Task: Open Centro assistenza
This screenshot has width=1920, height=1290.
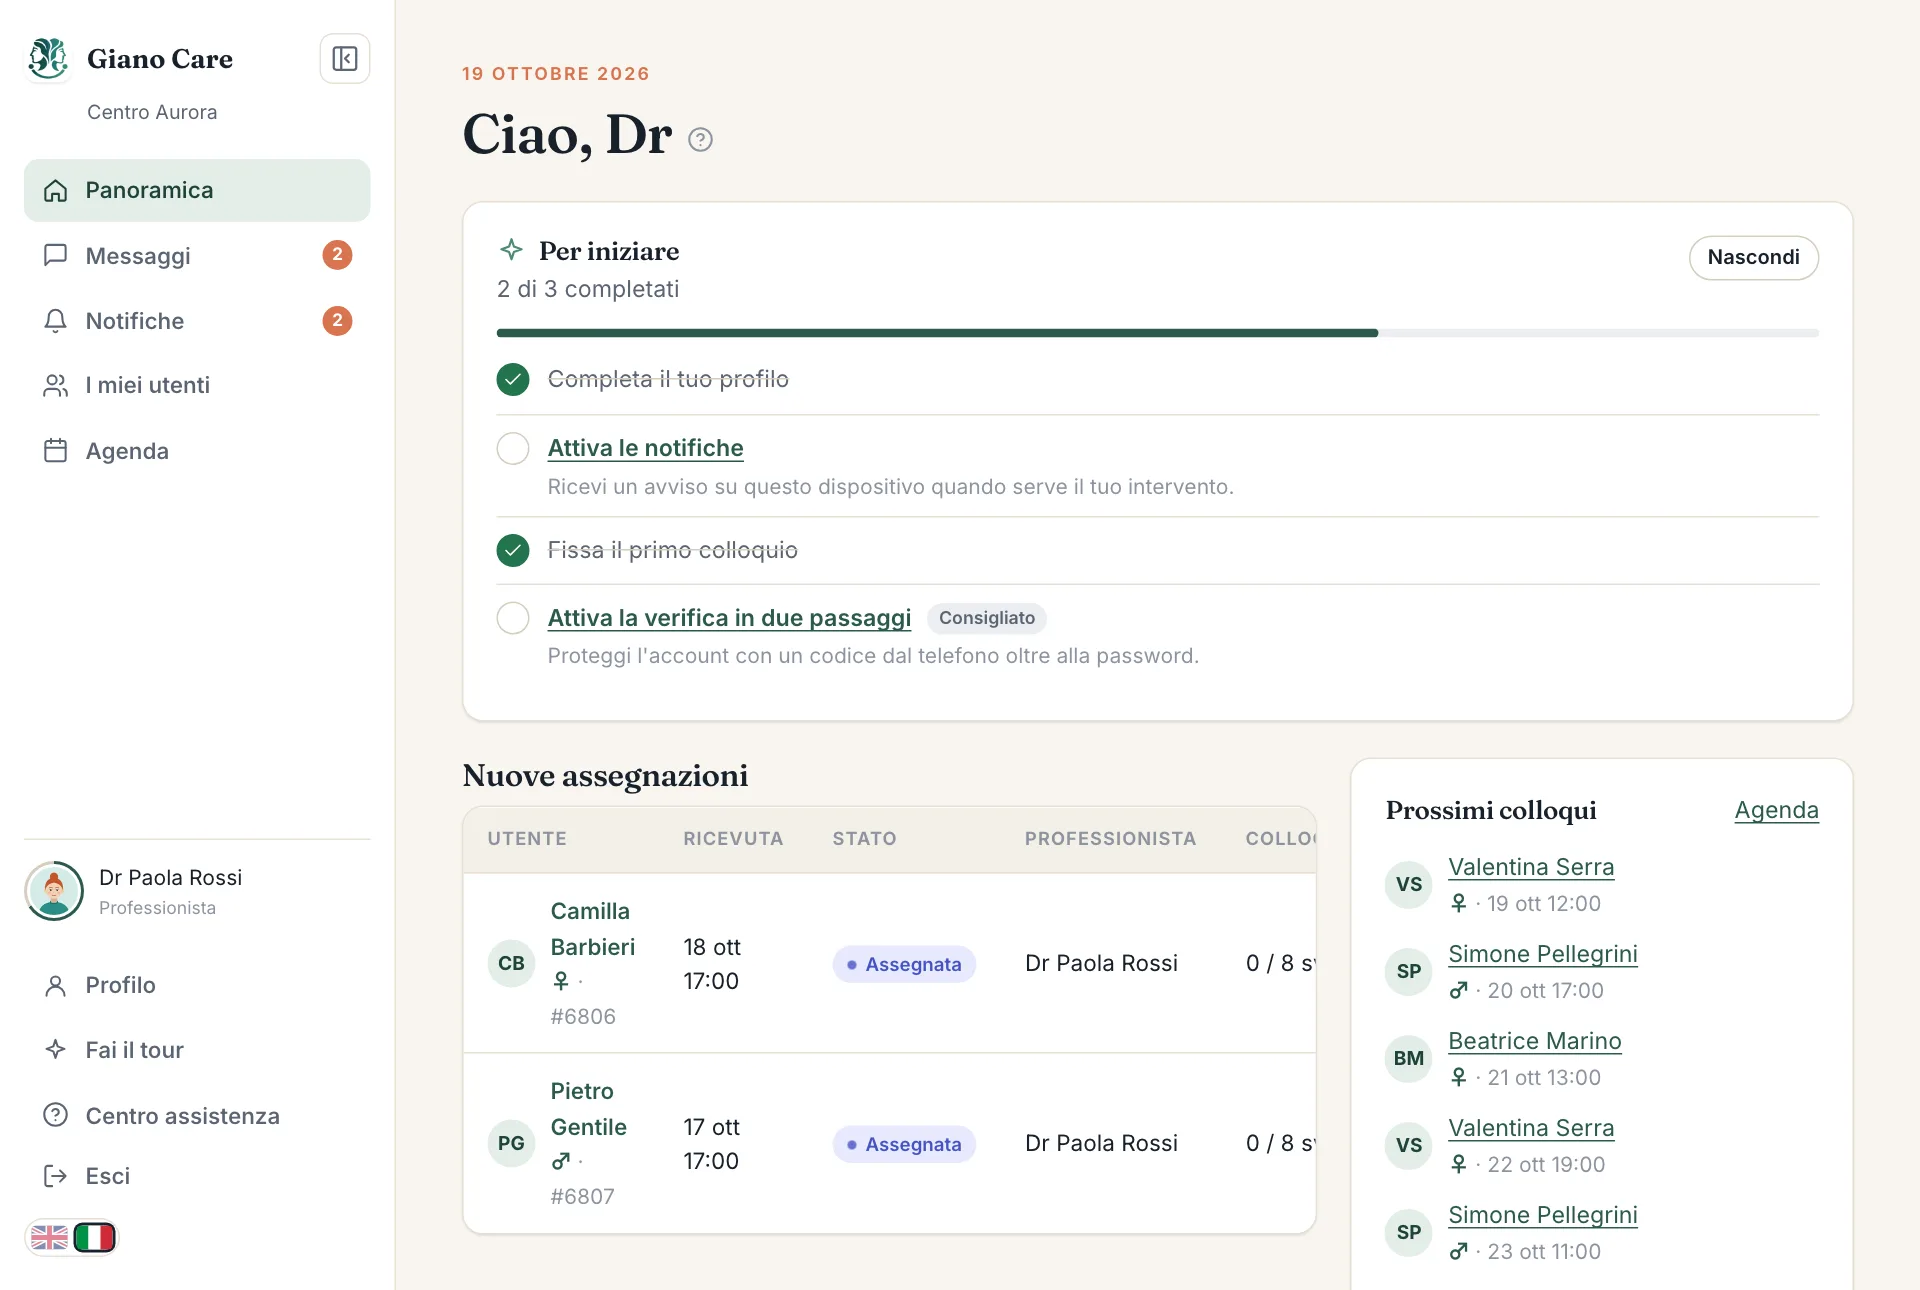Action: [197, 1115]
